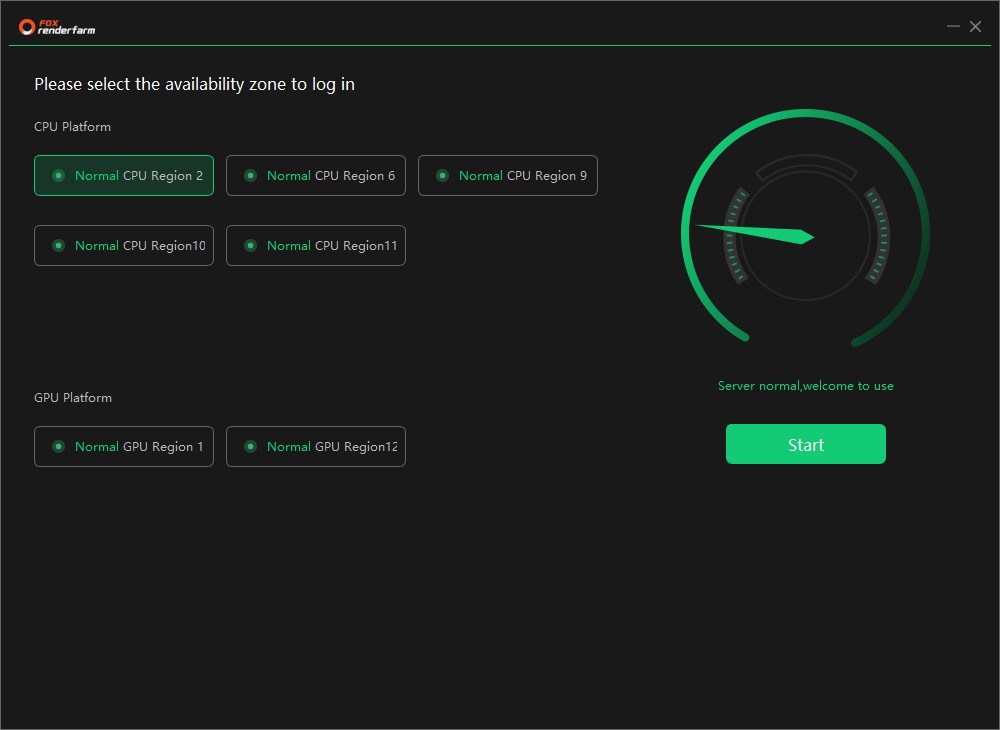Click the 'GPU Platform' heading
Viewport: 1000px width, 730px height.
73,397
